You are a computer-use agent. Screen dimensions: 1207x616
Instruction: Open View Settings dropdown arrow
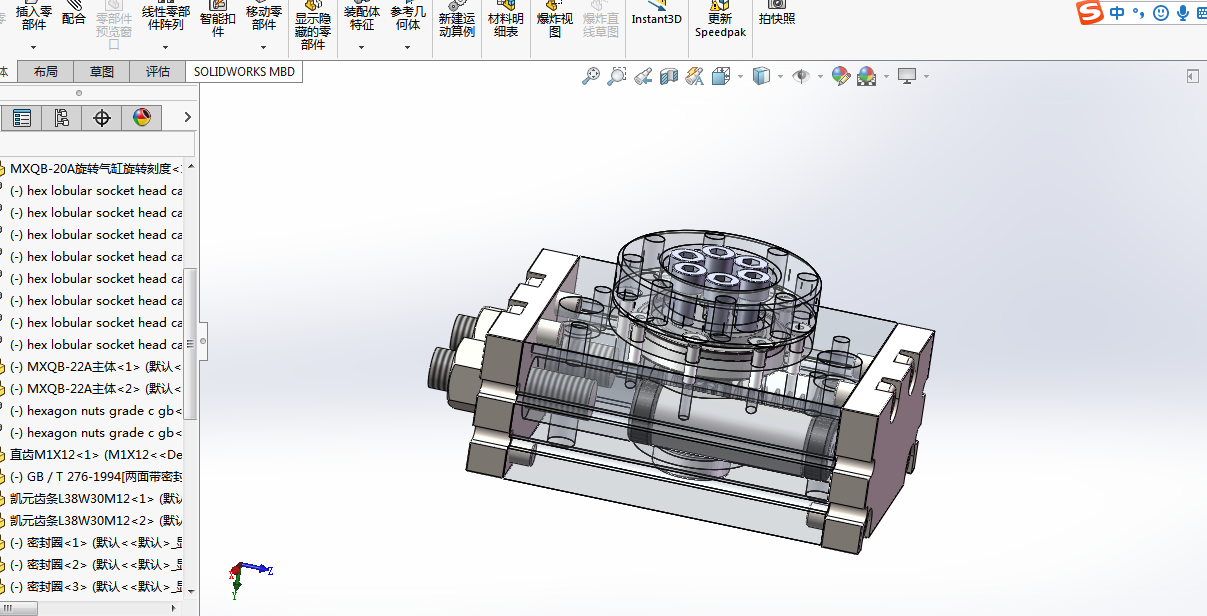coord(926,77)
